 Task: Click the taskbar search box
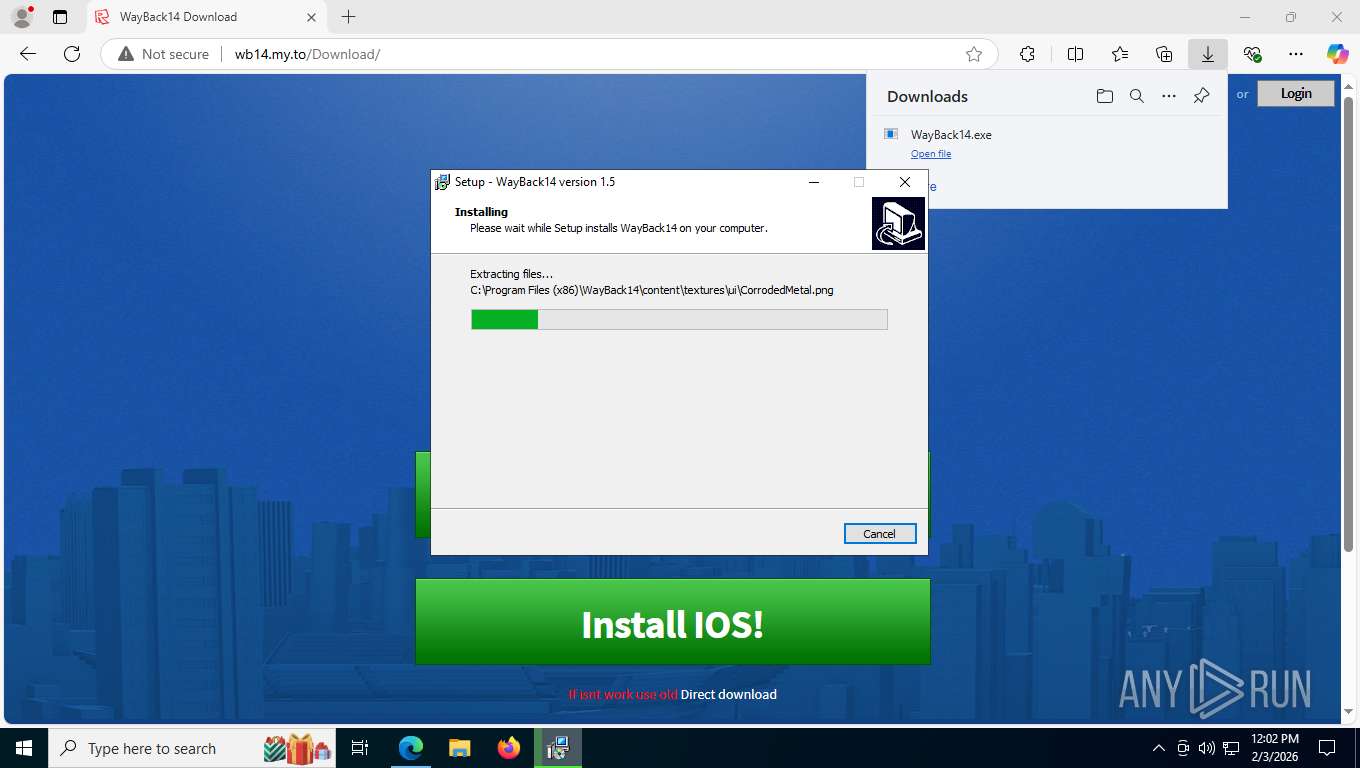(192, 748)
